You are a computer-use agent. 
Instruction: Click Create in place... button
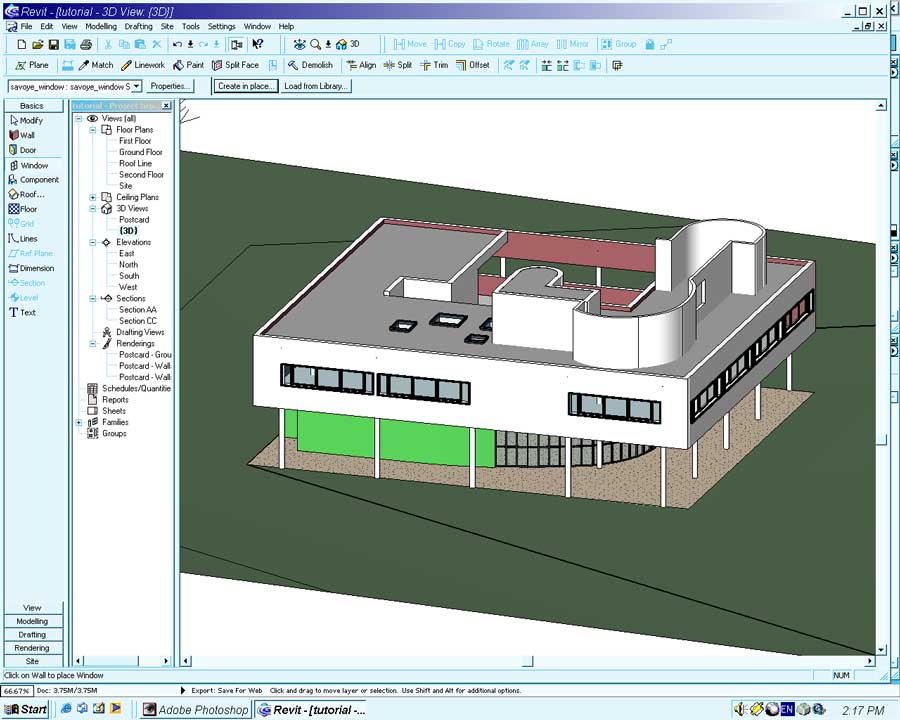246,86
